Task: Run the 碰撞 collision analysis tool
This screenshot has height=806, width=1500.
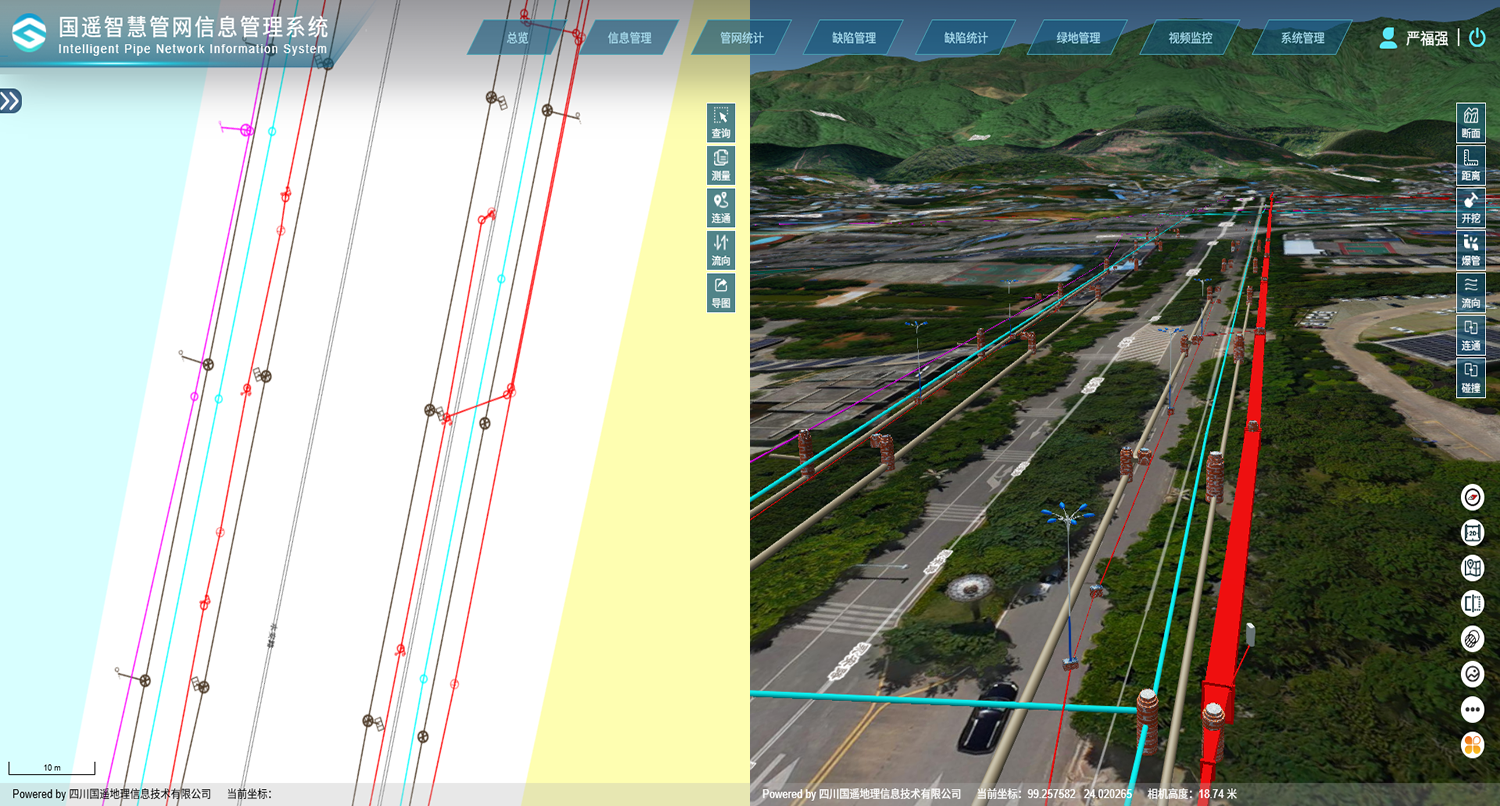Action: tap(1470, 378)
